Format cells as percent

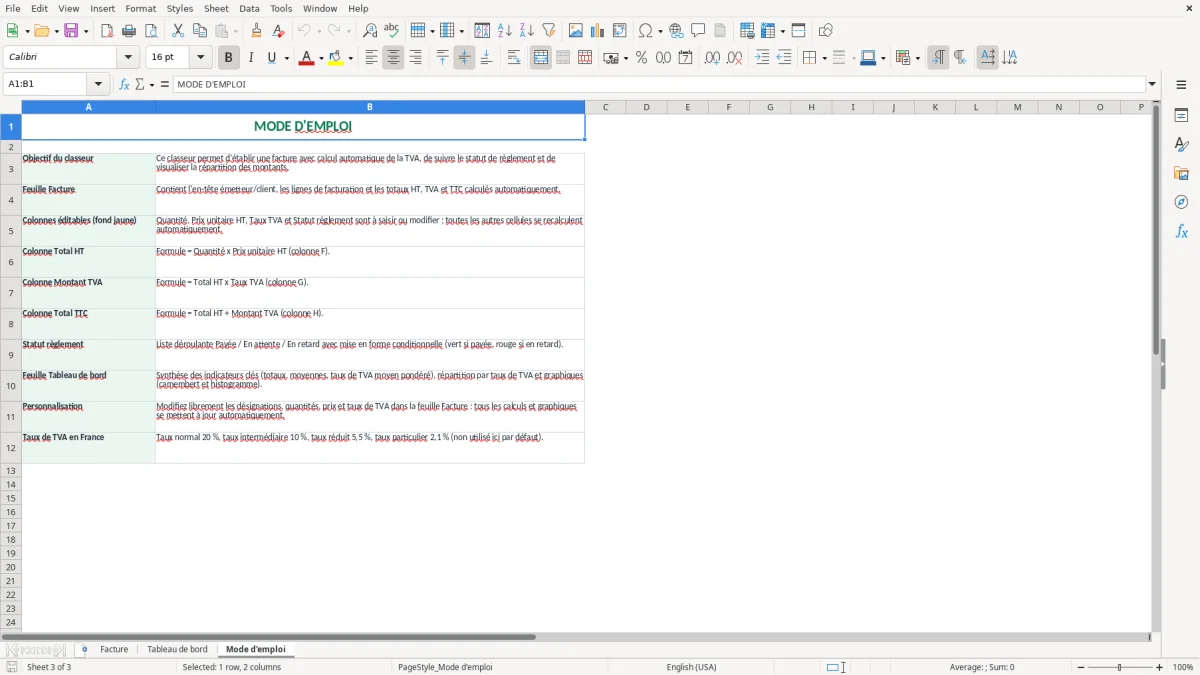pyautogui.click(x=641, y=58)
